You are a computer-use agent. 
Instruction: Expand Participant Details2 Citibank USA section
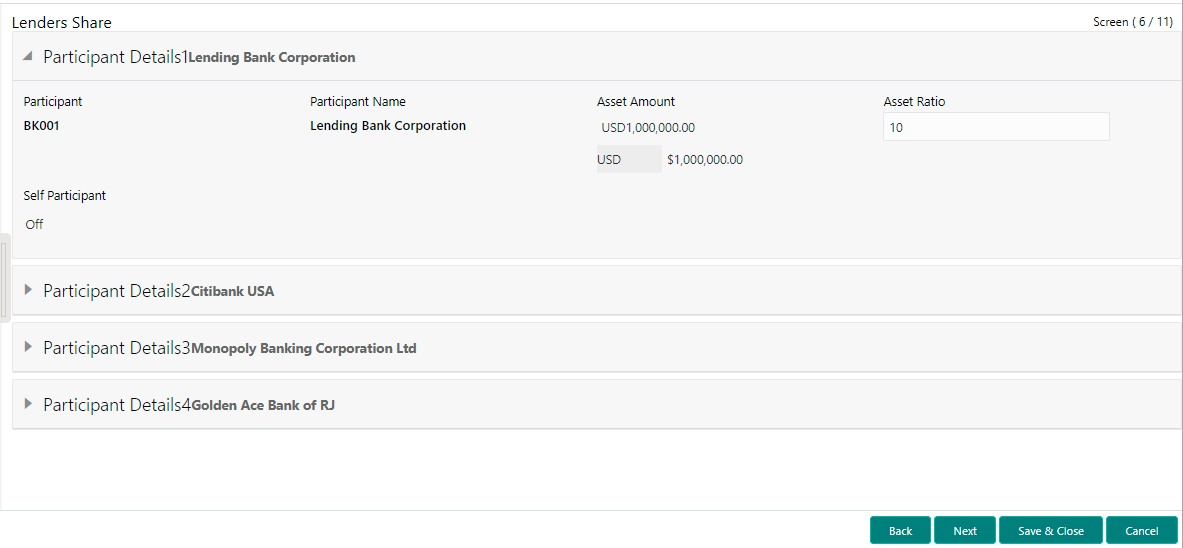(x=29, y=290)
